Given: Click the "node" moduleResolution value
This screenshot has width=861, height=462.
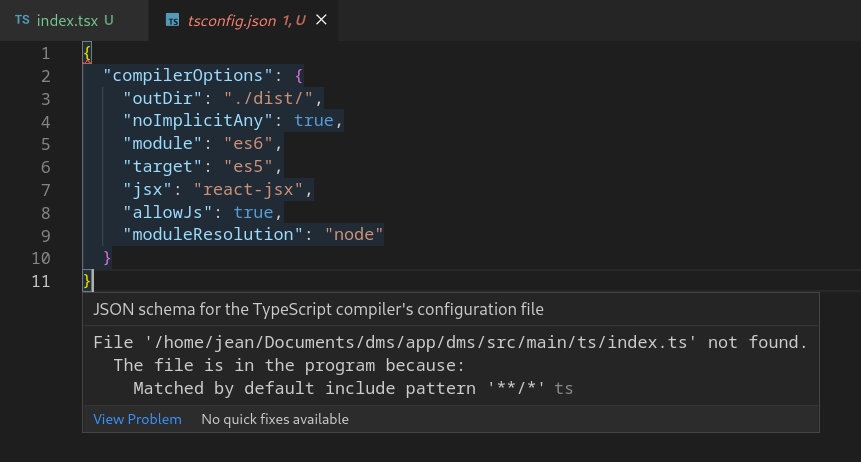Looking at the screenshot, I should [354, 234].
